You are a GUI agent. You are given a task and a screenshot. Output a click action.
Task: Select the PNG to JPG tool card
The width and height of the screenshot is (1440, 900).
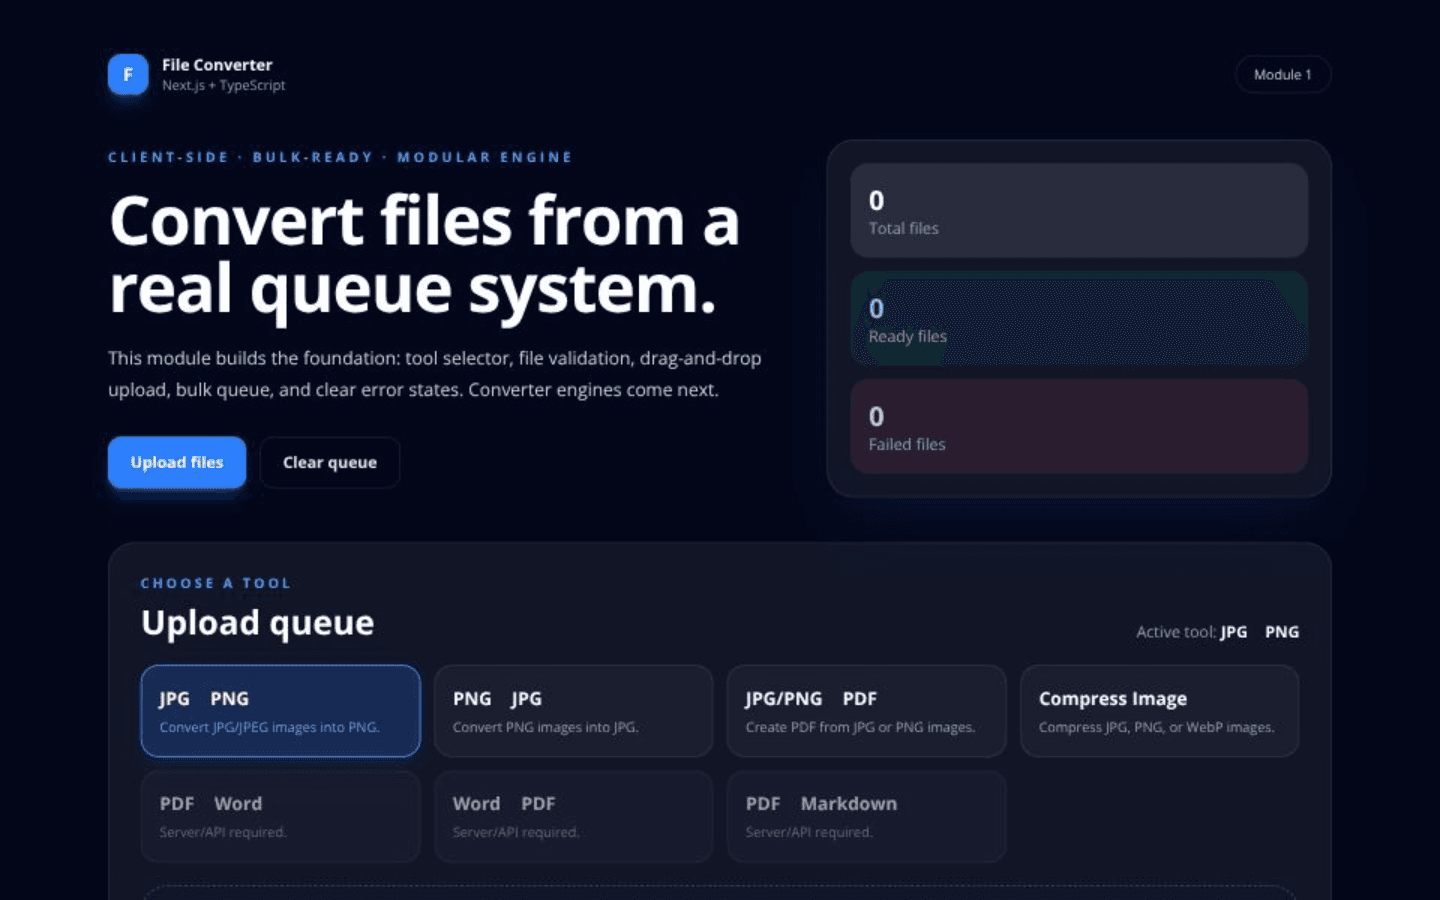point(574,711)
